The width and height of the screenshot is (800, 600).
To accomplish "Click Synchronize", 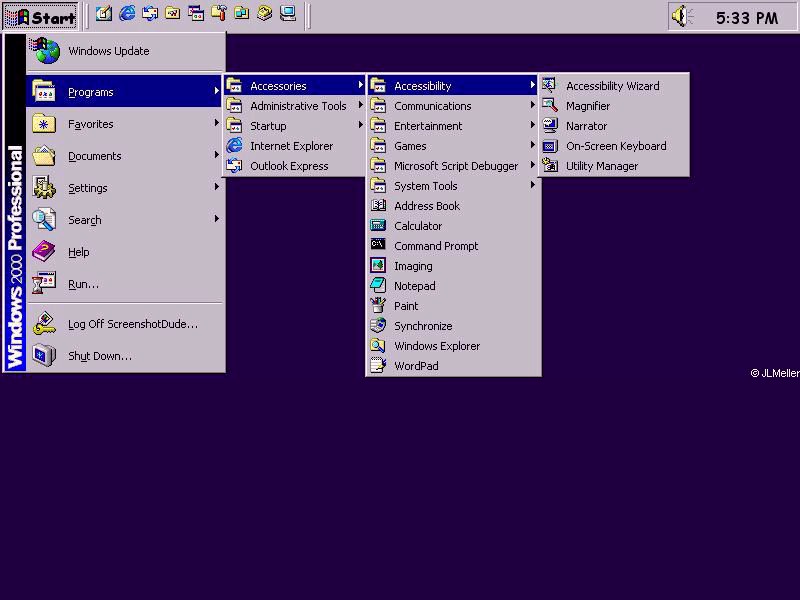I will tap(453, 326).
